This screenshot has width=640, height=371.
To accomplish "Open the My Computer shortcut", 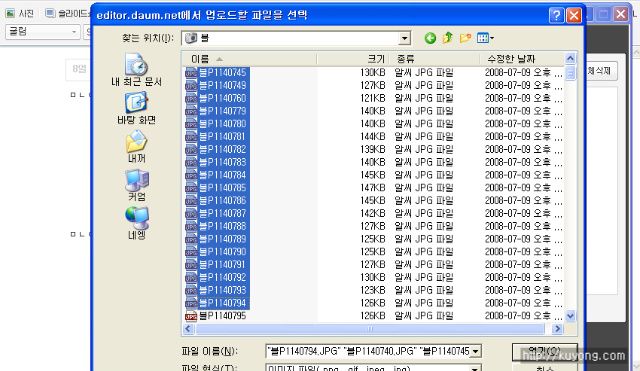I will click(x=137, y=185).
